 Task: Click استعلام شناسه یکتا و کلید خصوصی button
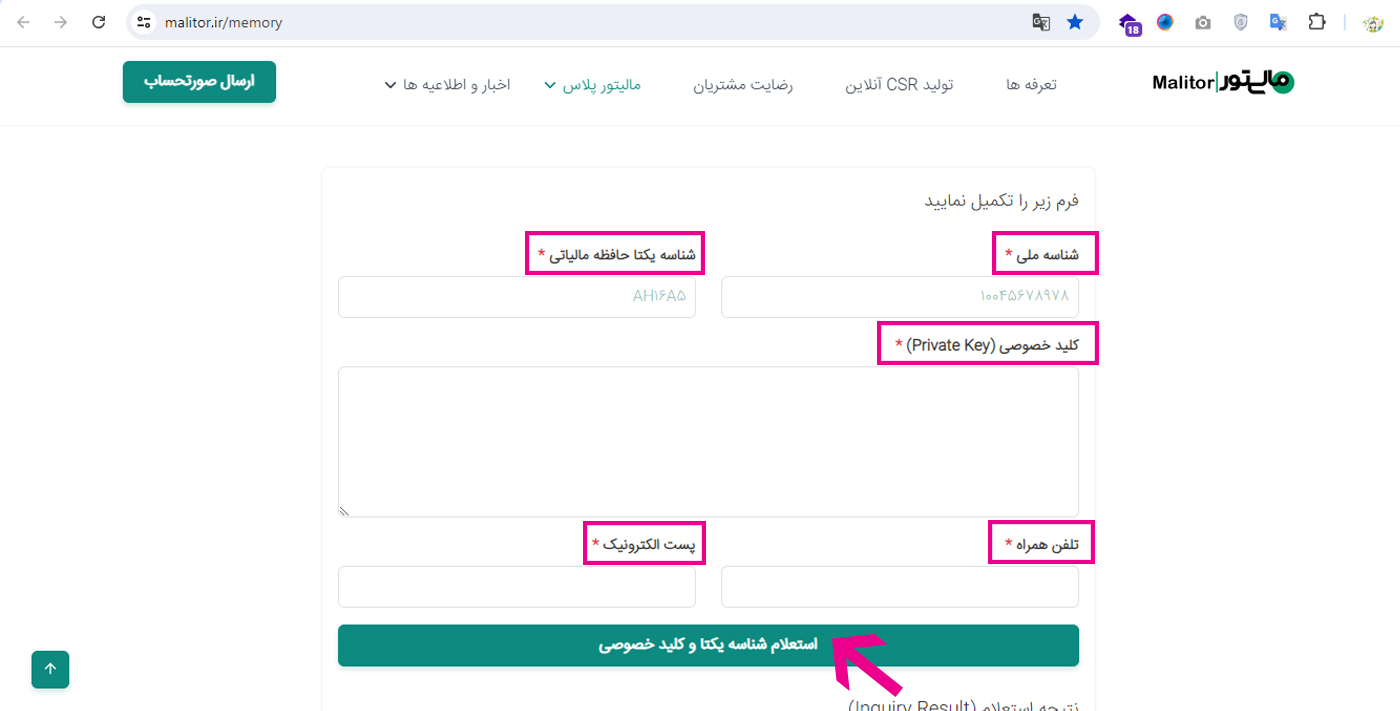pyautogui.click(x=708, y=645)
